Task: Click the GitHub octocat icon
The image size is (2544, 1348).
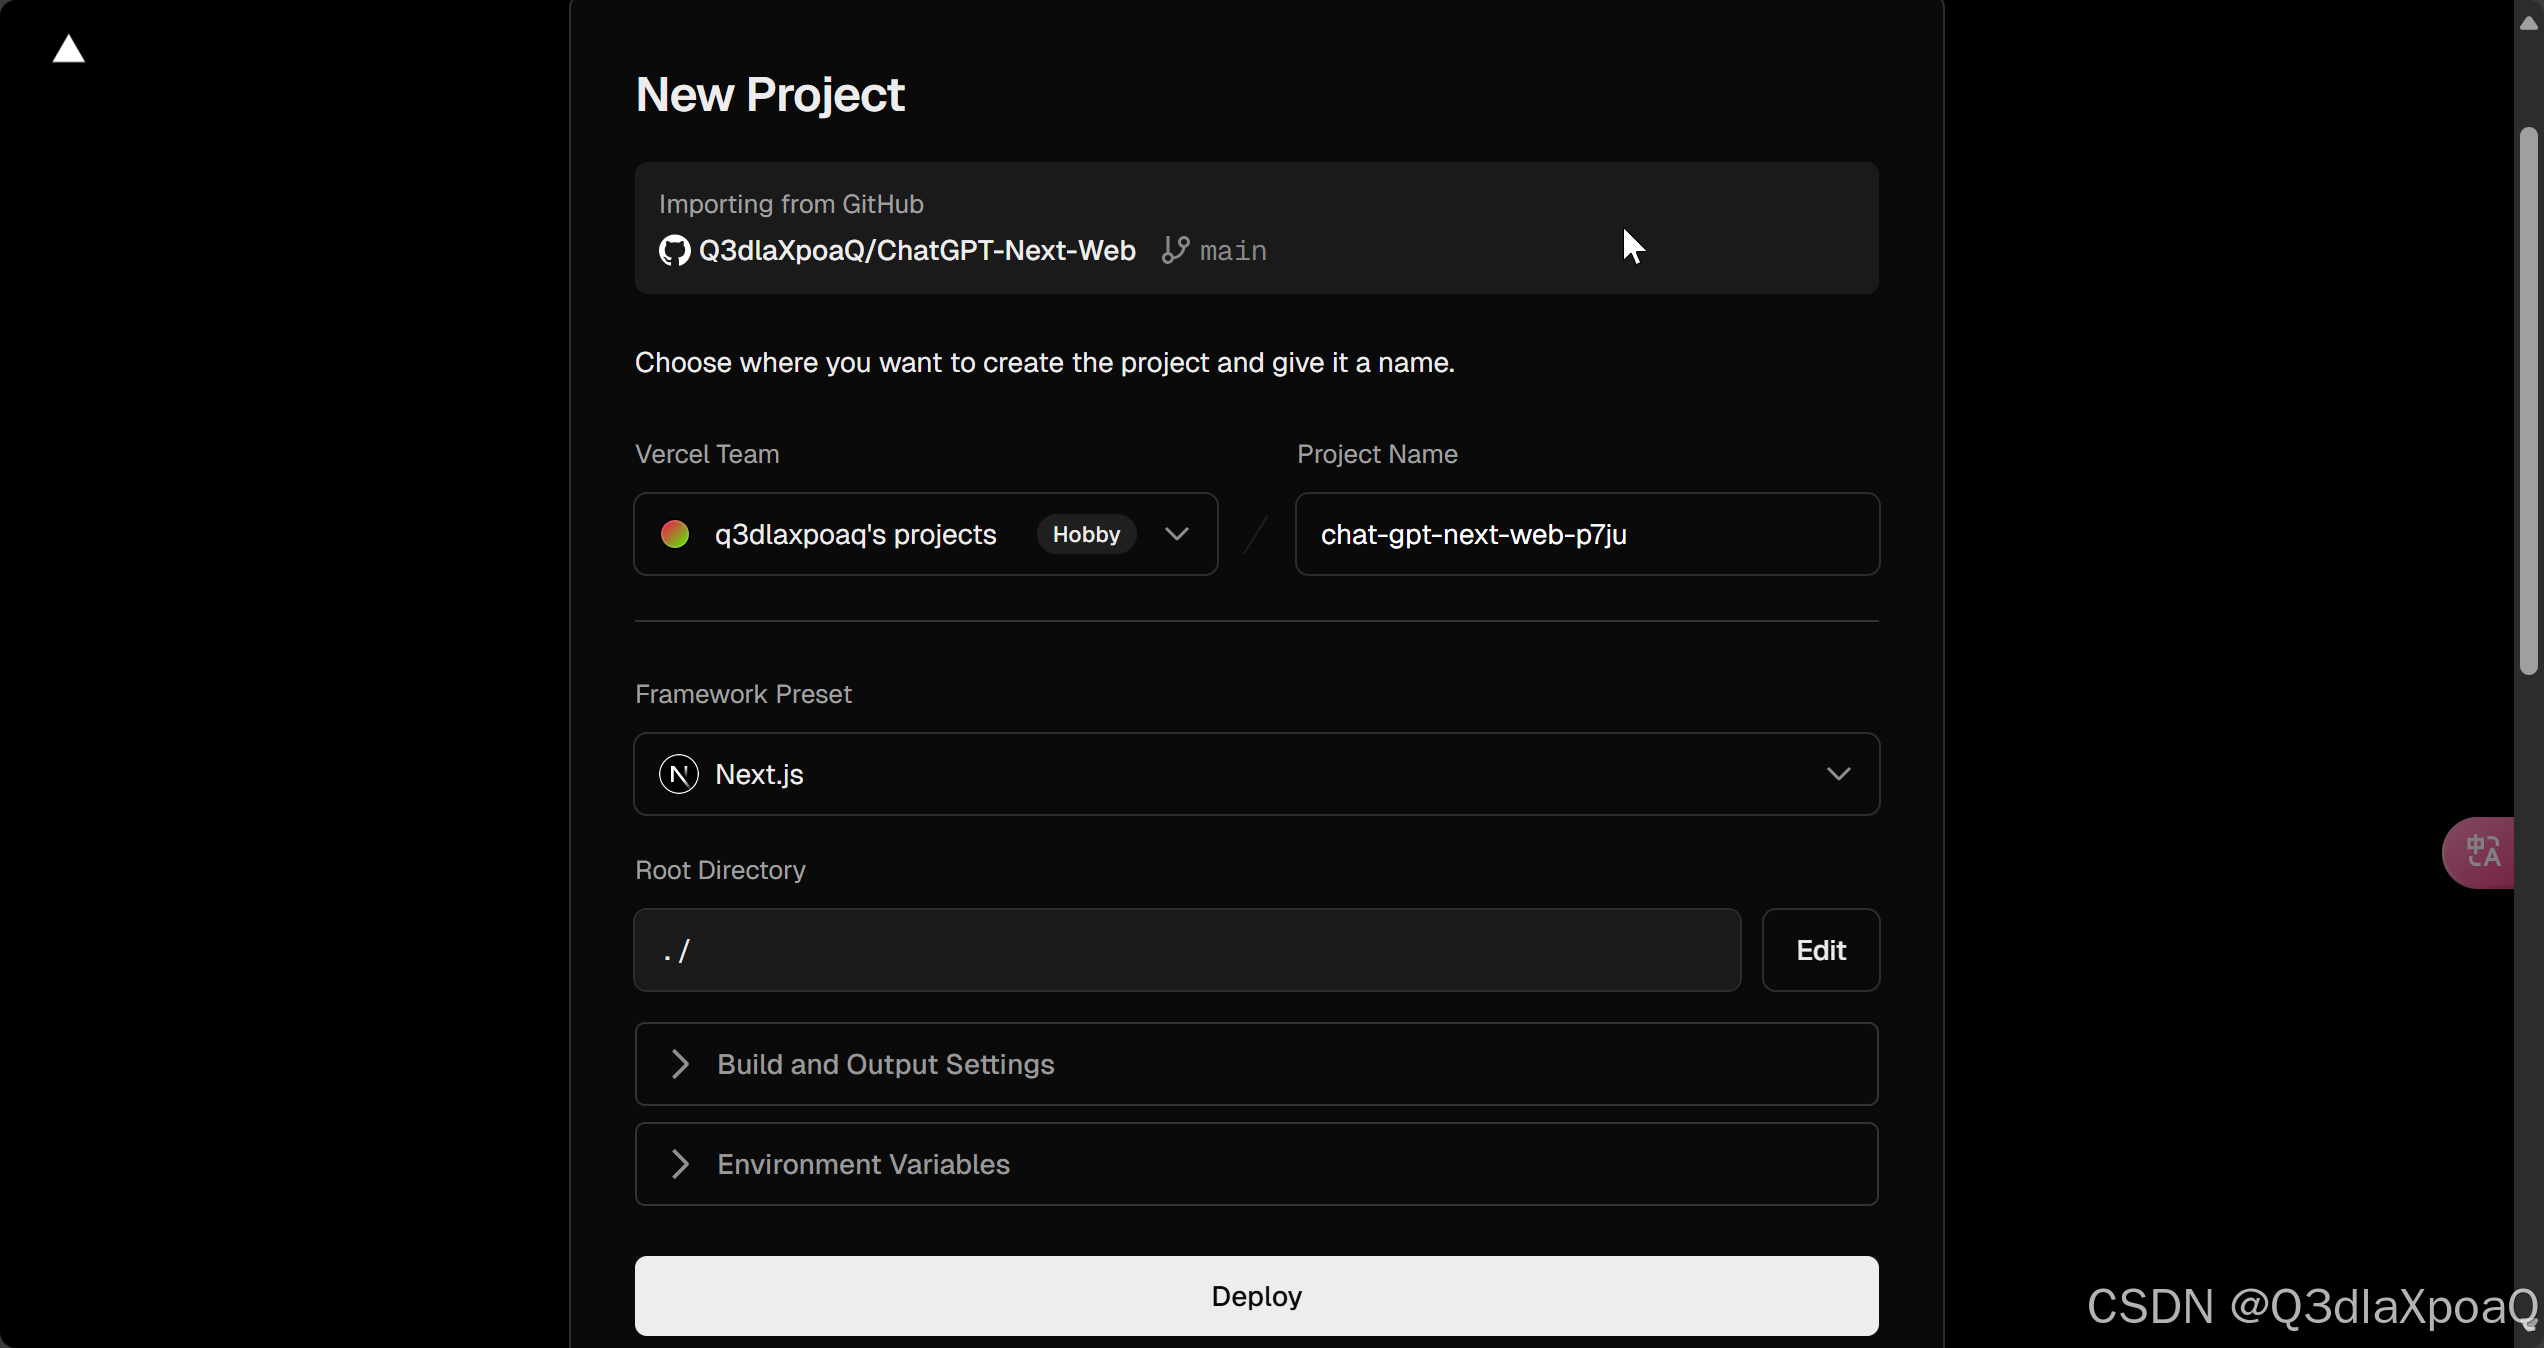Action: [x=674, y=250]
